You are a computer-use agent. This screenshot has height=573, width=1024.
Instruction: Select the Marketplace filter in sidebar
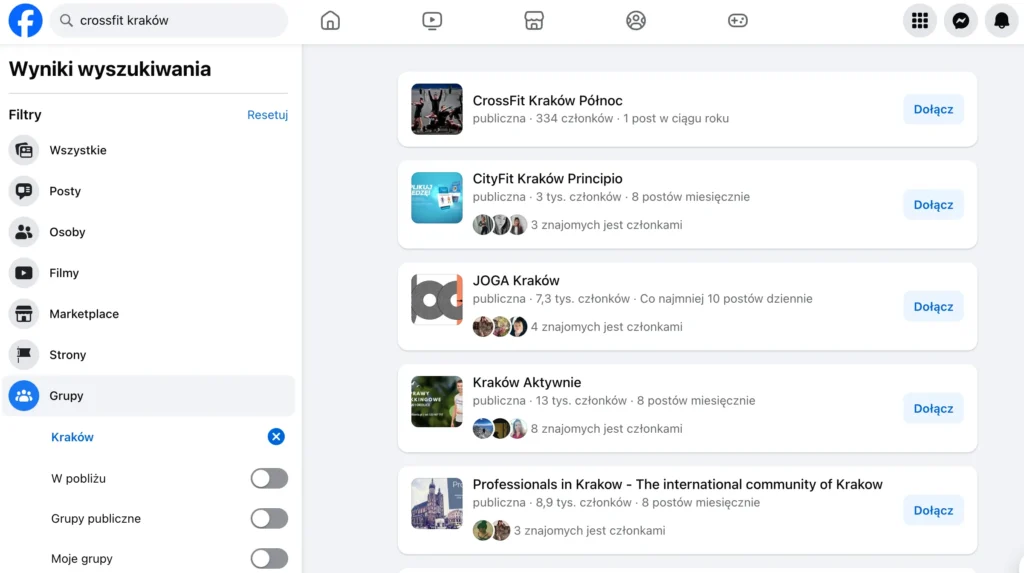coord(148,314)
